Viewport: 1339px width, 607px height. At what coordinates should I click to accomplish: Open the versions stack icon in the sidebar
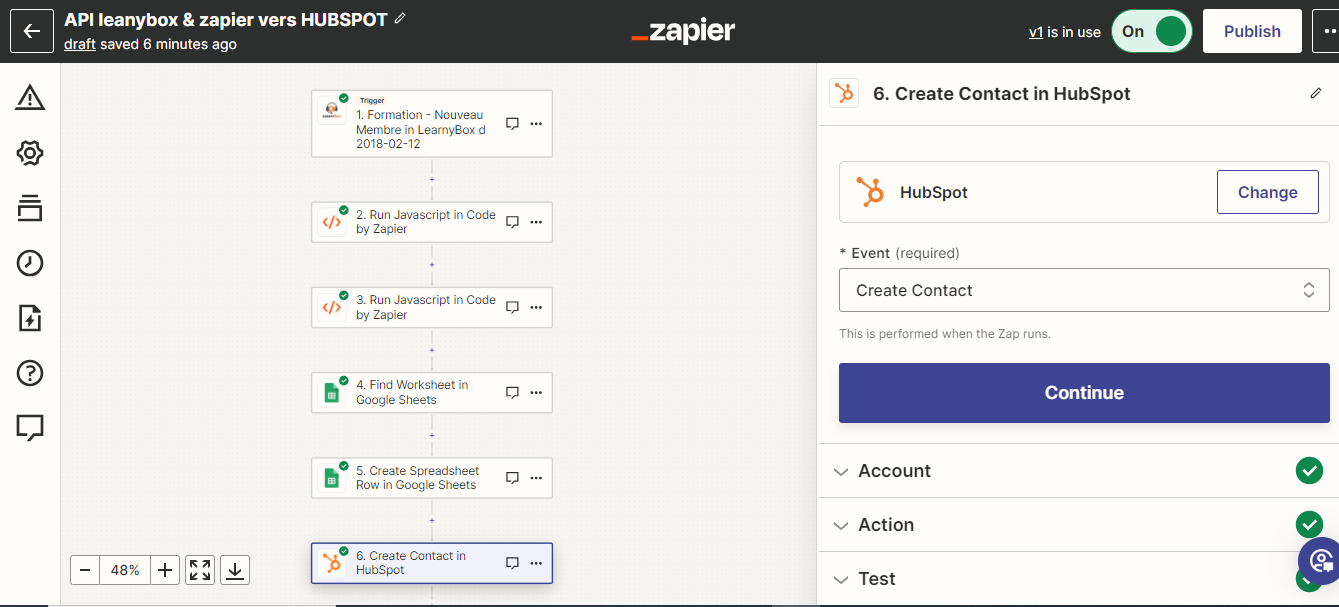30,208
